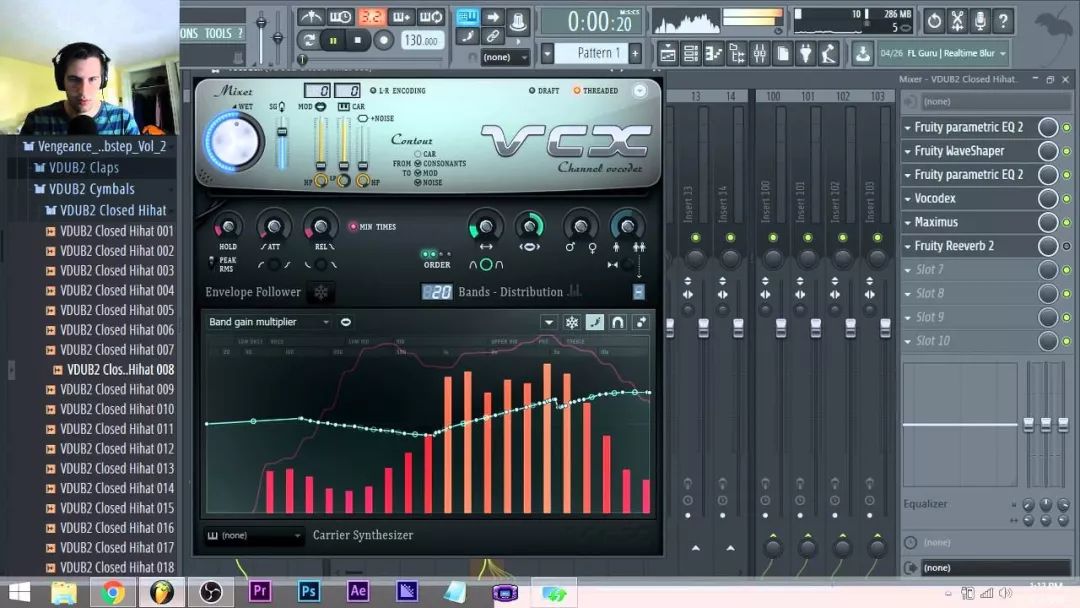
Task: Click the magnet-shaped icon in the band editor
Action: point(618,322)
